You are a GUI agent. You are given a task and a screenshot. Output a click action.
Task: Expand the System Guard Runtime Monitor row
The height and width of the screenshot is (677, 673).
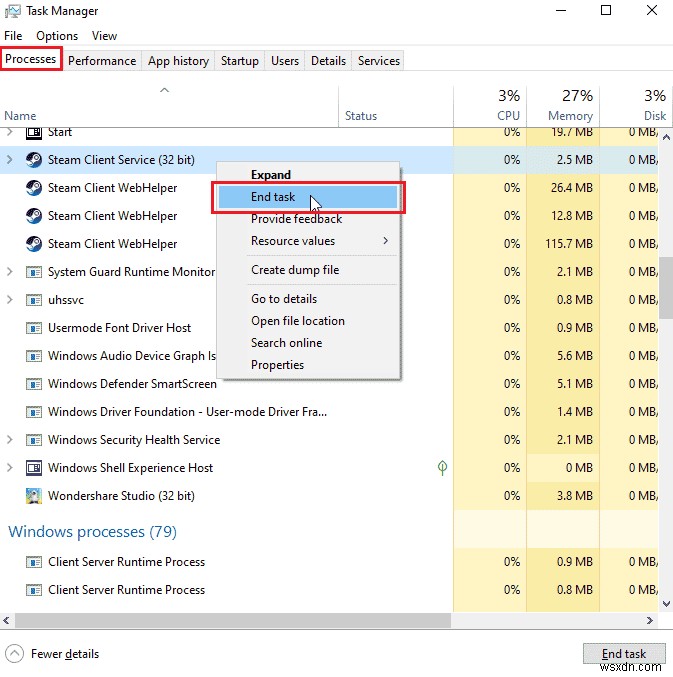click(x=10, y=271)
